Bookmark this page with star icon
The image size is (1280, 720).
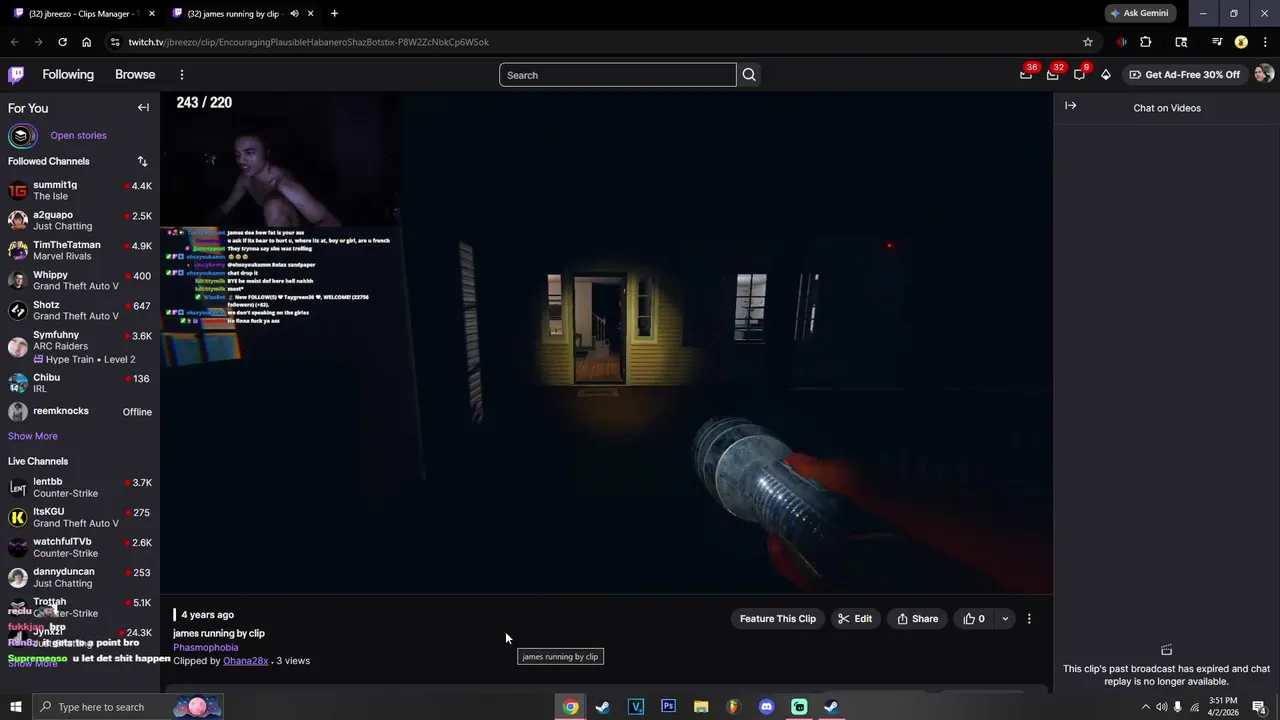(x=1088, y=42)
